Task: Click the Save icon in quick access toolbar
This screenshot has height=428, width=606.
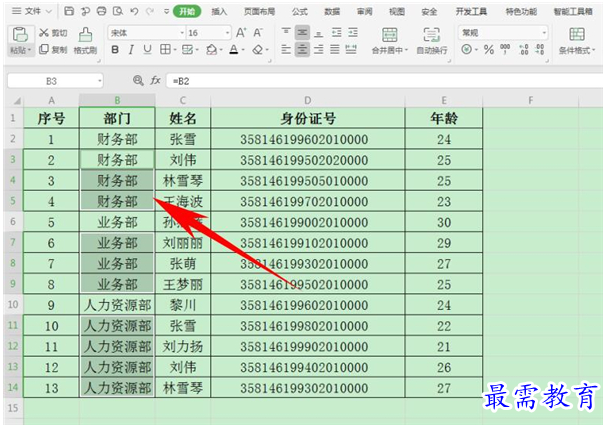Action: (69, 11)
